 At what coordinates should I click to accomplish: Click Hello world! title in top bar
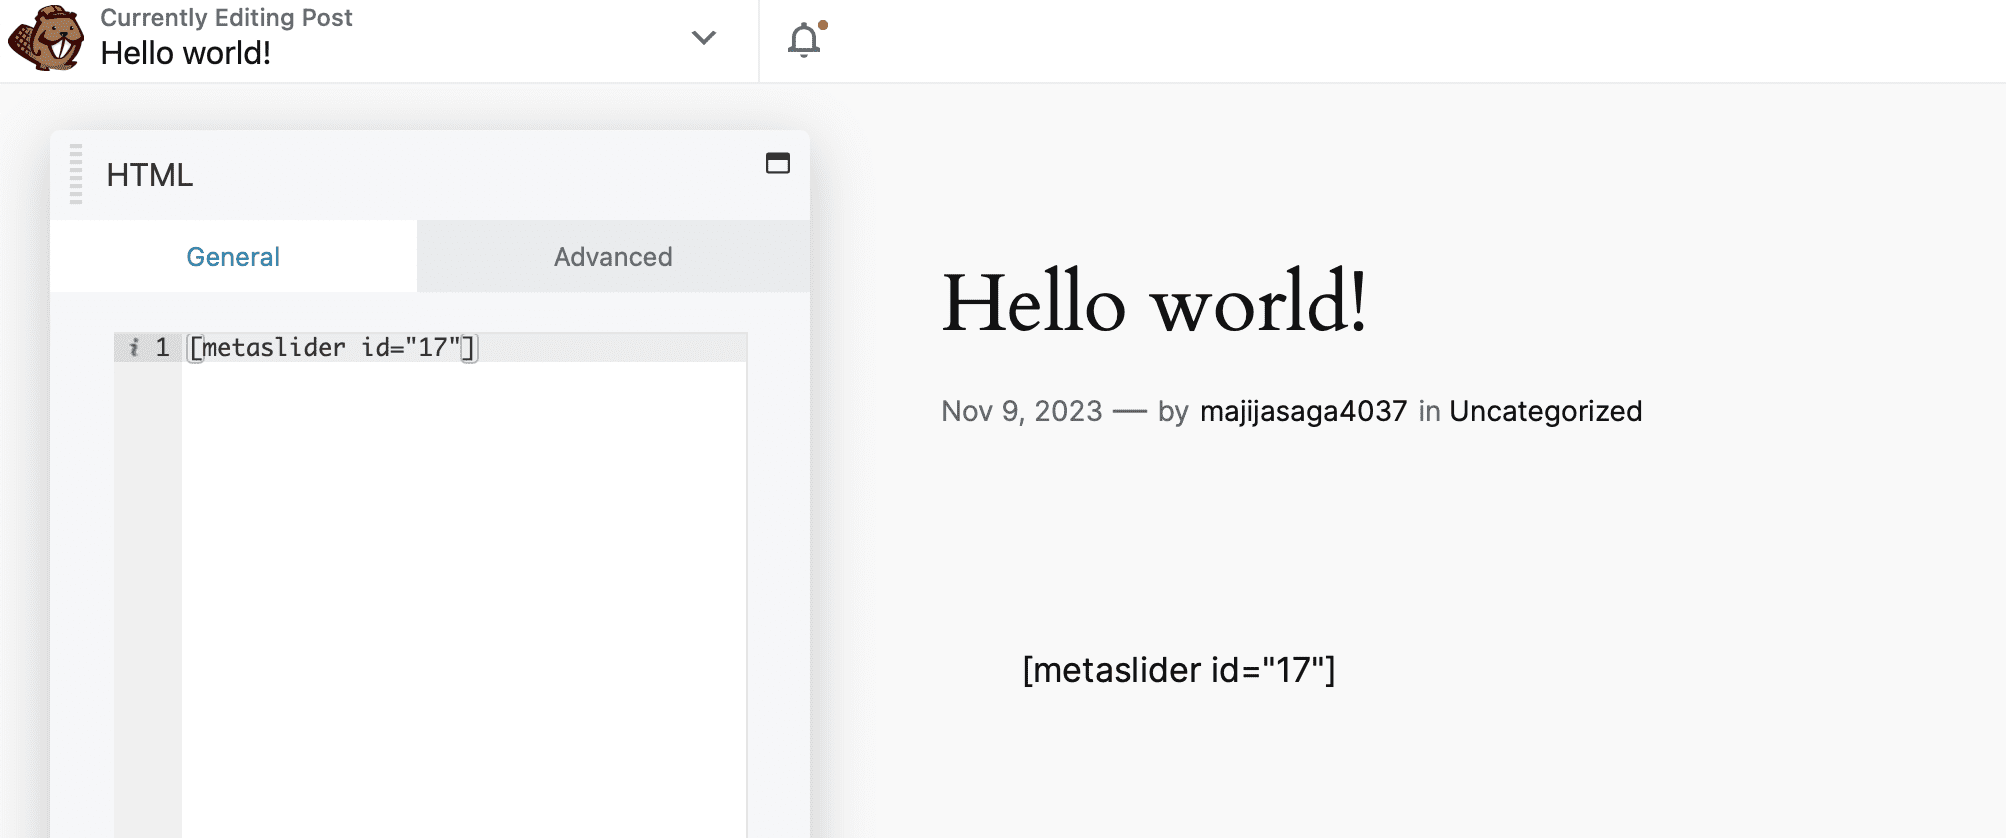click(186, 53)
